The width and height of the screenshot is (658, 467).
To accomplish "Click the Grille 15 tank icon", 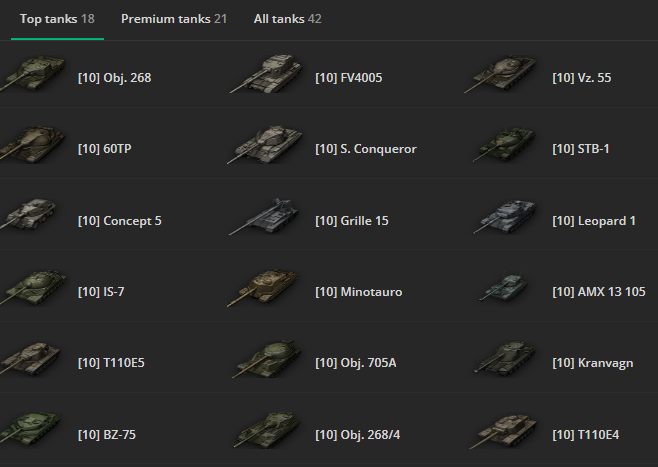I will click(264, 217).
